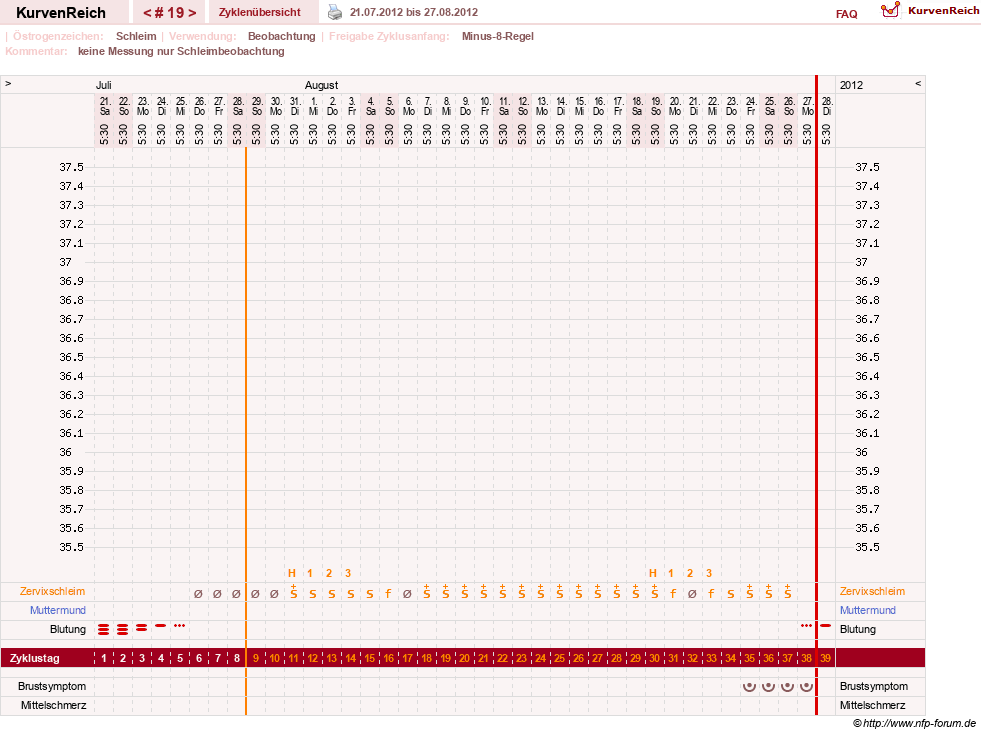Select cycle day 9 in the Zyklustag row
The height and width of the screenshot is (735, 981).
[256, 658]
